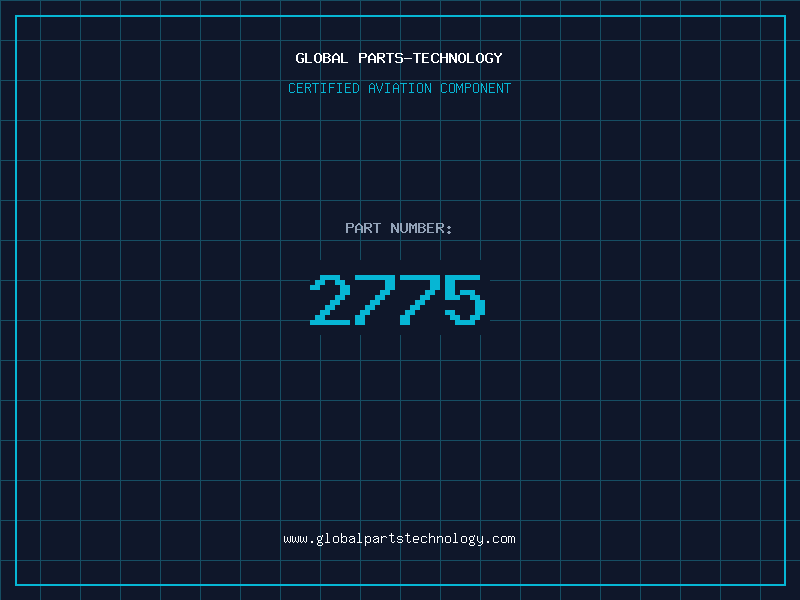Viewport: 800px width, 600px height.
Task: Select the part number 2775
Action: (398, 299)
